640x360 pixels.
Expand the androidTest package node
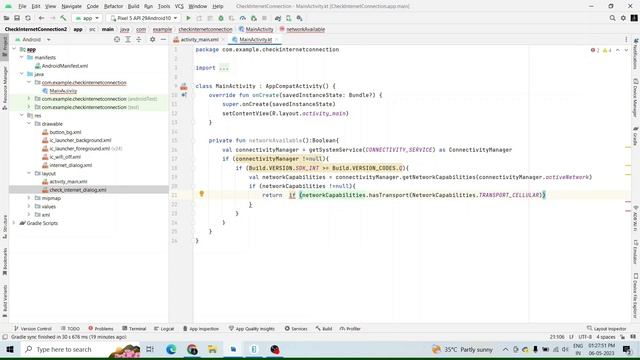coord(29,99)
